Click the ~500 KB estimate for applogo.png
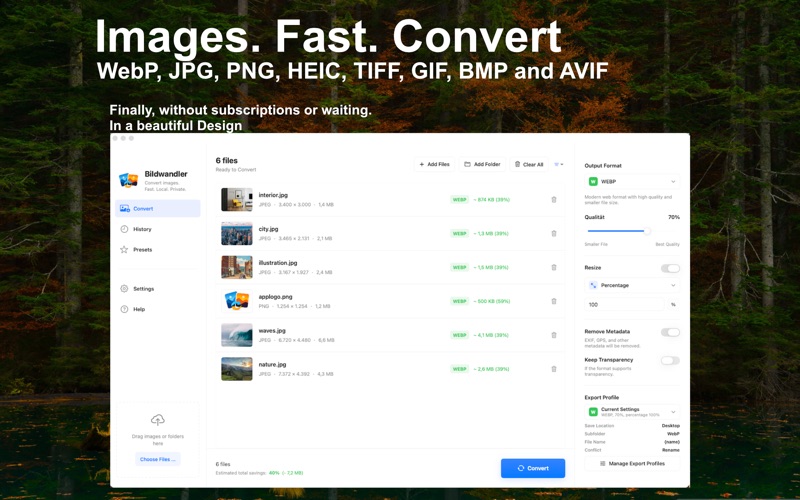This screenshot has height=500, width=800. [491, 301]
